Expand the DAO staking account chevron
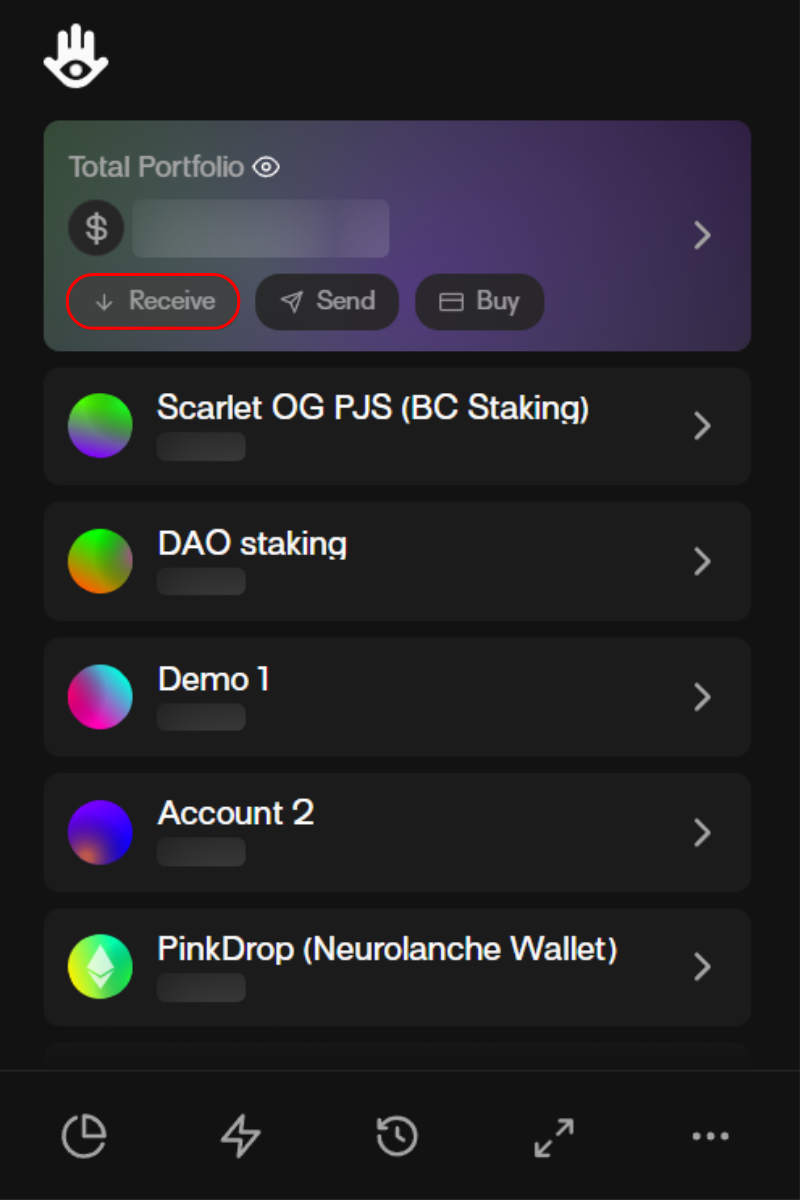This screenshot has width=800, height=1200. pos(702,562)
